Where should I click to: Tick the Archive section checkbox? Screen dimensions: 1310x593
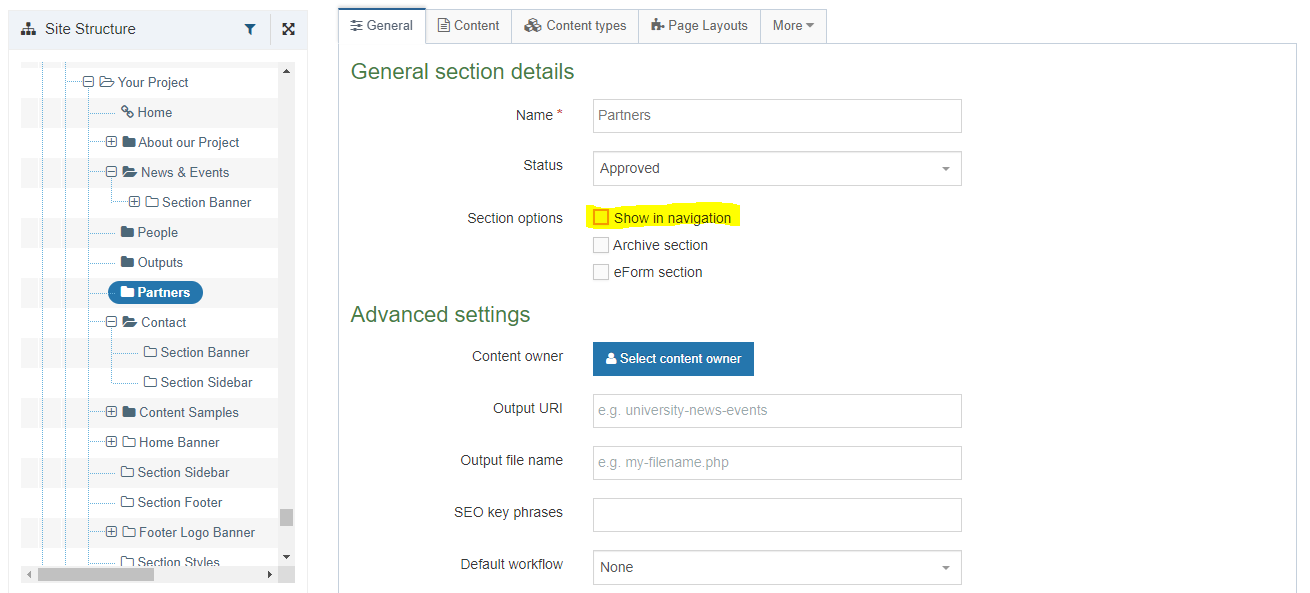click(x=601, y=245)
